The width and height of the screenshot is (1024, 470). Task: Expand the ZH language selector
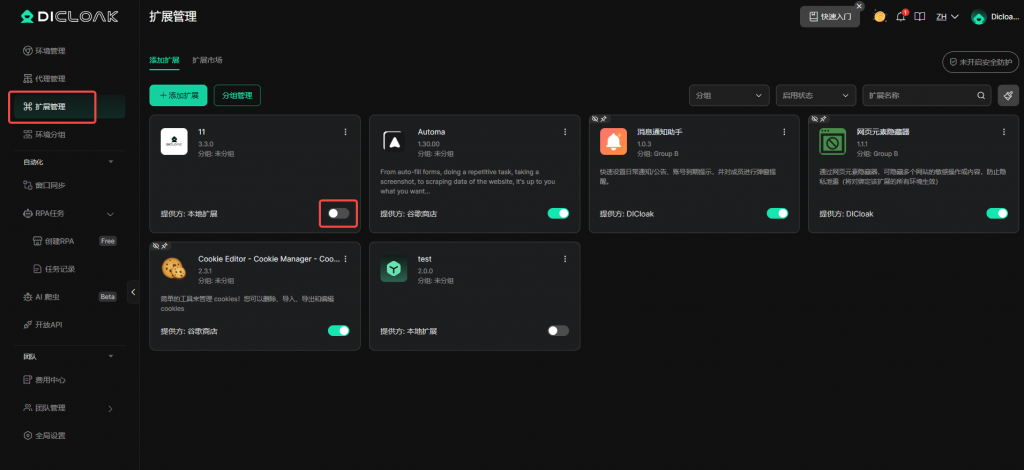tap(946, 17)
